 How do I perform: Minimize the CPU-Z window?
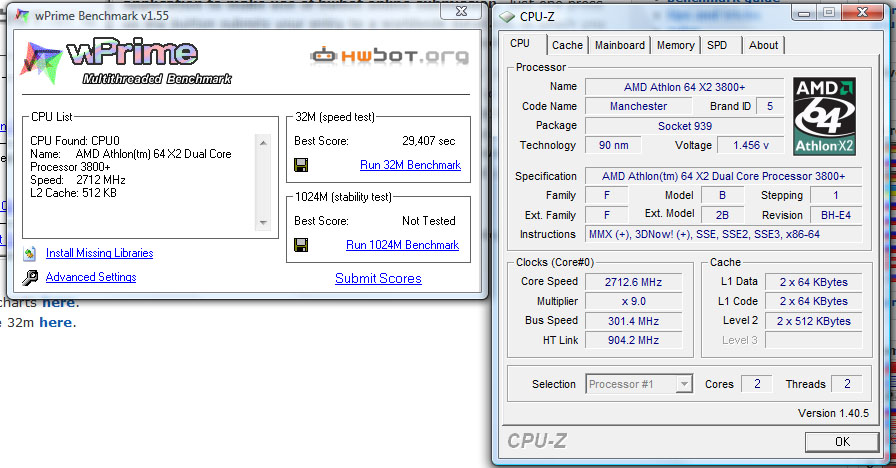(804, 13)
